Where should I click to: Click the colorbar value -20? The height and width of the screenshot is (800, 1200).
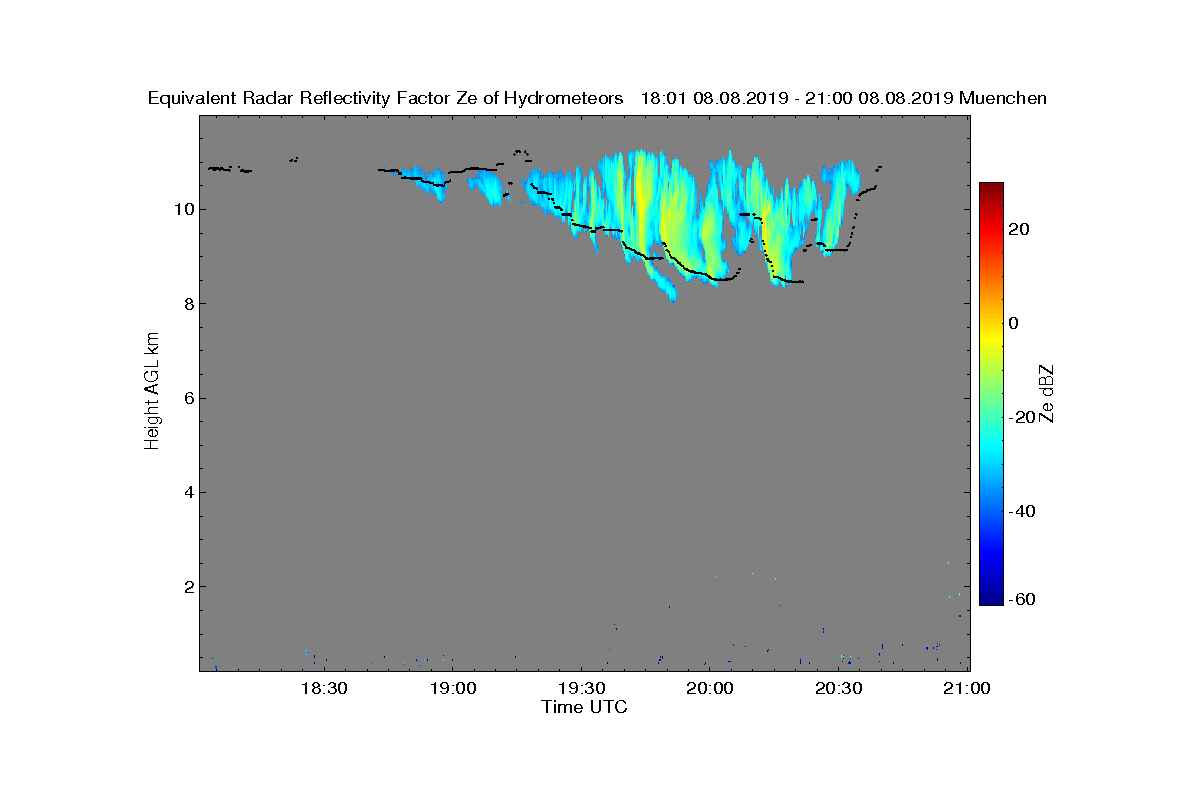1022,418
